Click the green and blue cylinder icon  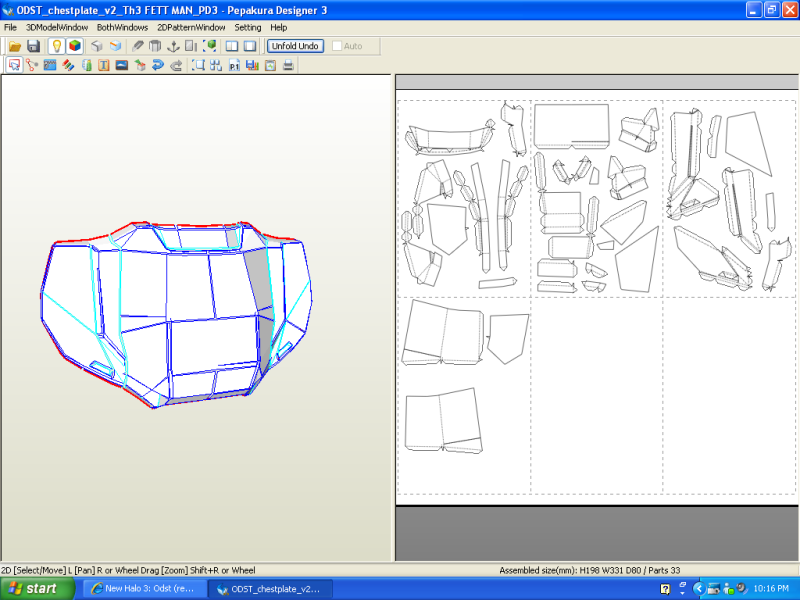pyautogui.click(x=87, y=65)
